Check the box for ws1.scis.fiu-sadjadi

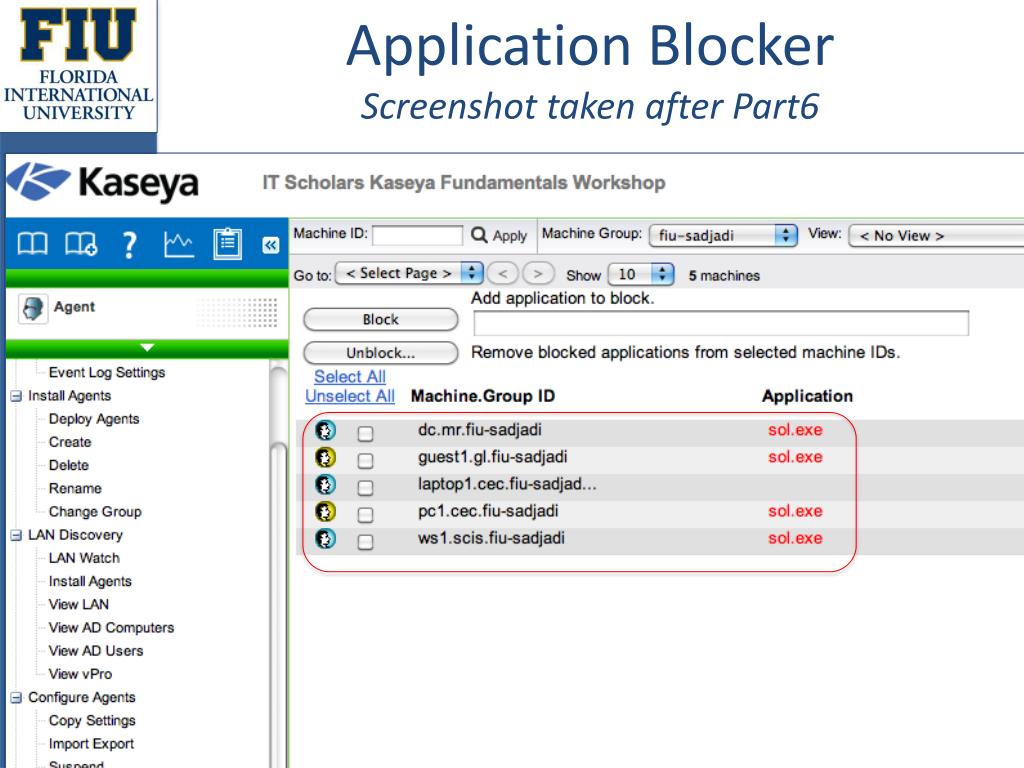(366, 542)
